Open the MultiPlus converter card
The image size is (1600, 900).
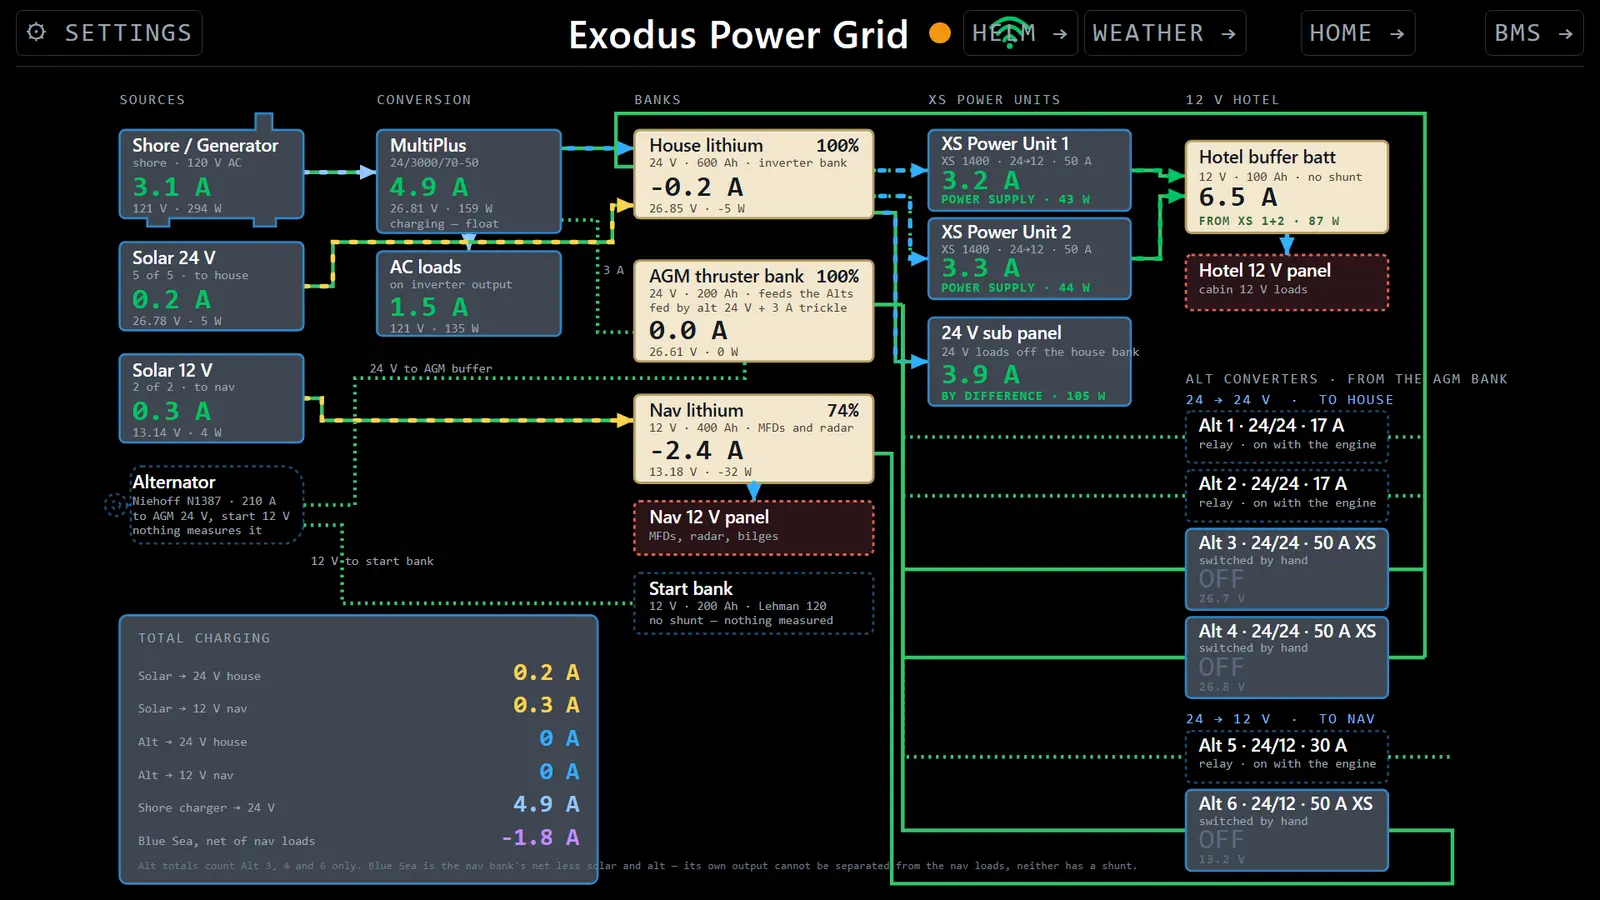pyautogui.click(x=468, y=181)
